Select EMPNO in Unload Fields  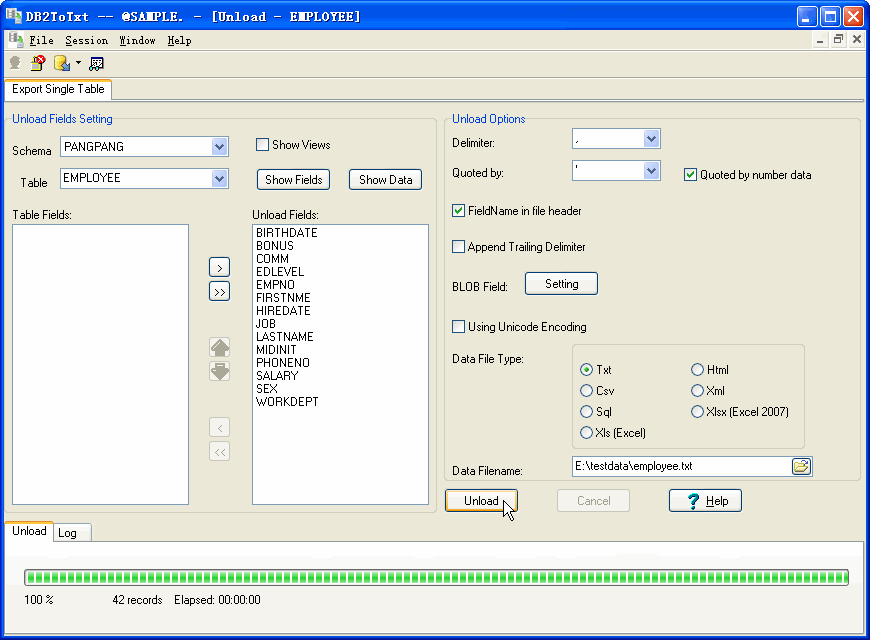click(x=275, y=285)
